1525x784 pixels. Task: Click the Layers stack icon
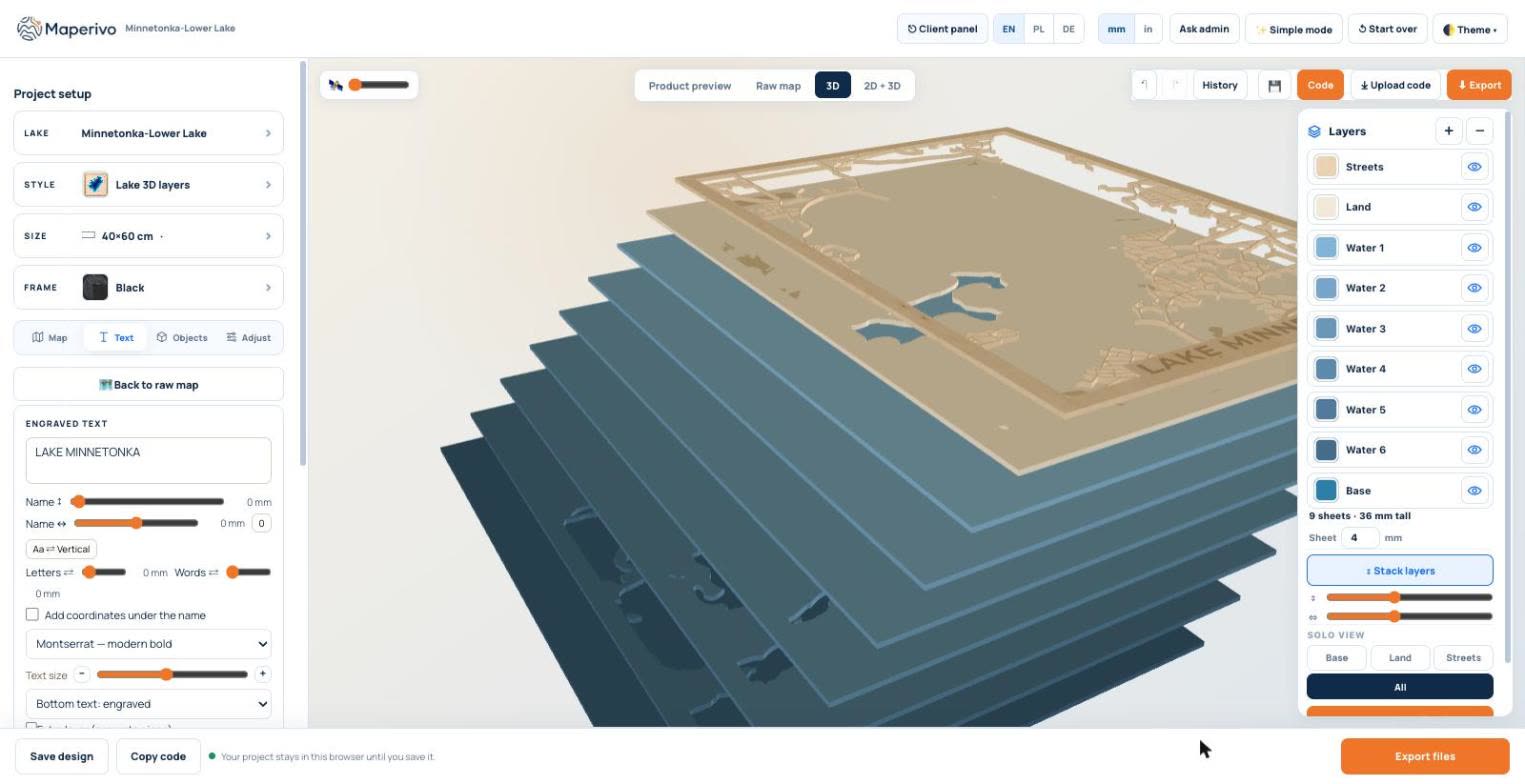click(1314, 131)
